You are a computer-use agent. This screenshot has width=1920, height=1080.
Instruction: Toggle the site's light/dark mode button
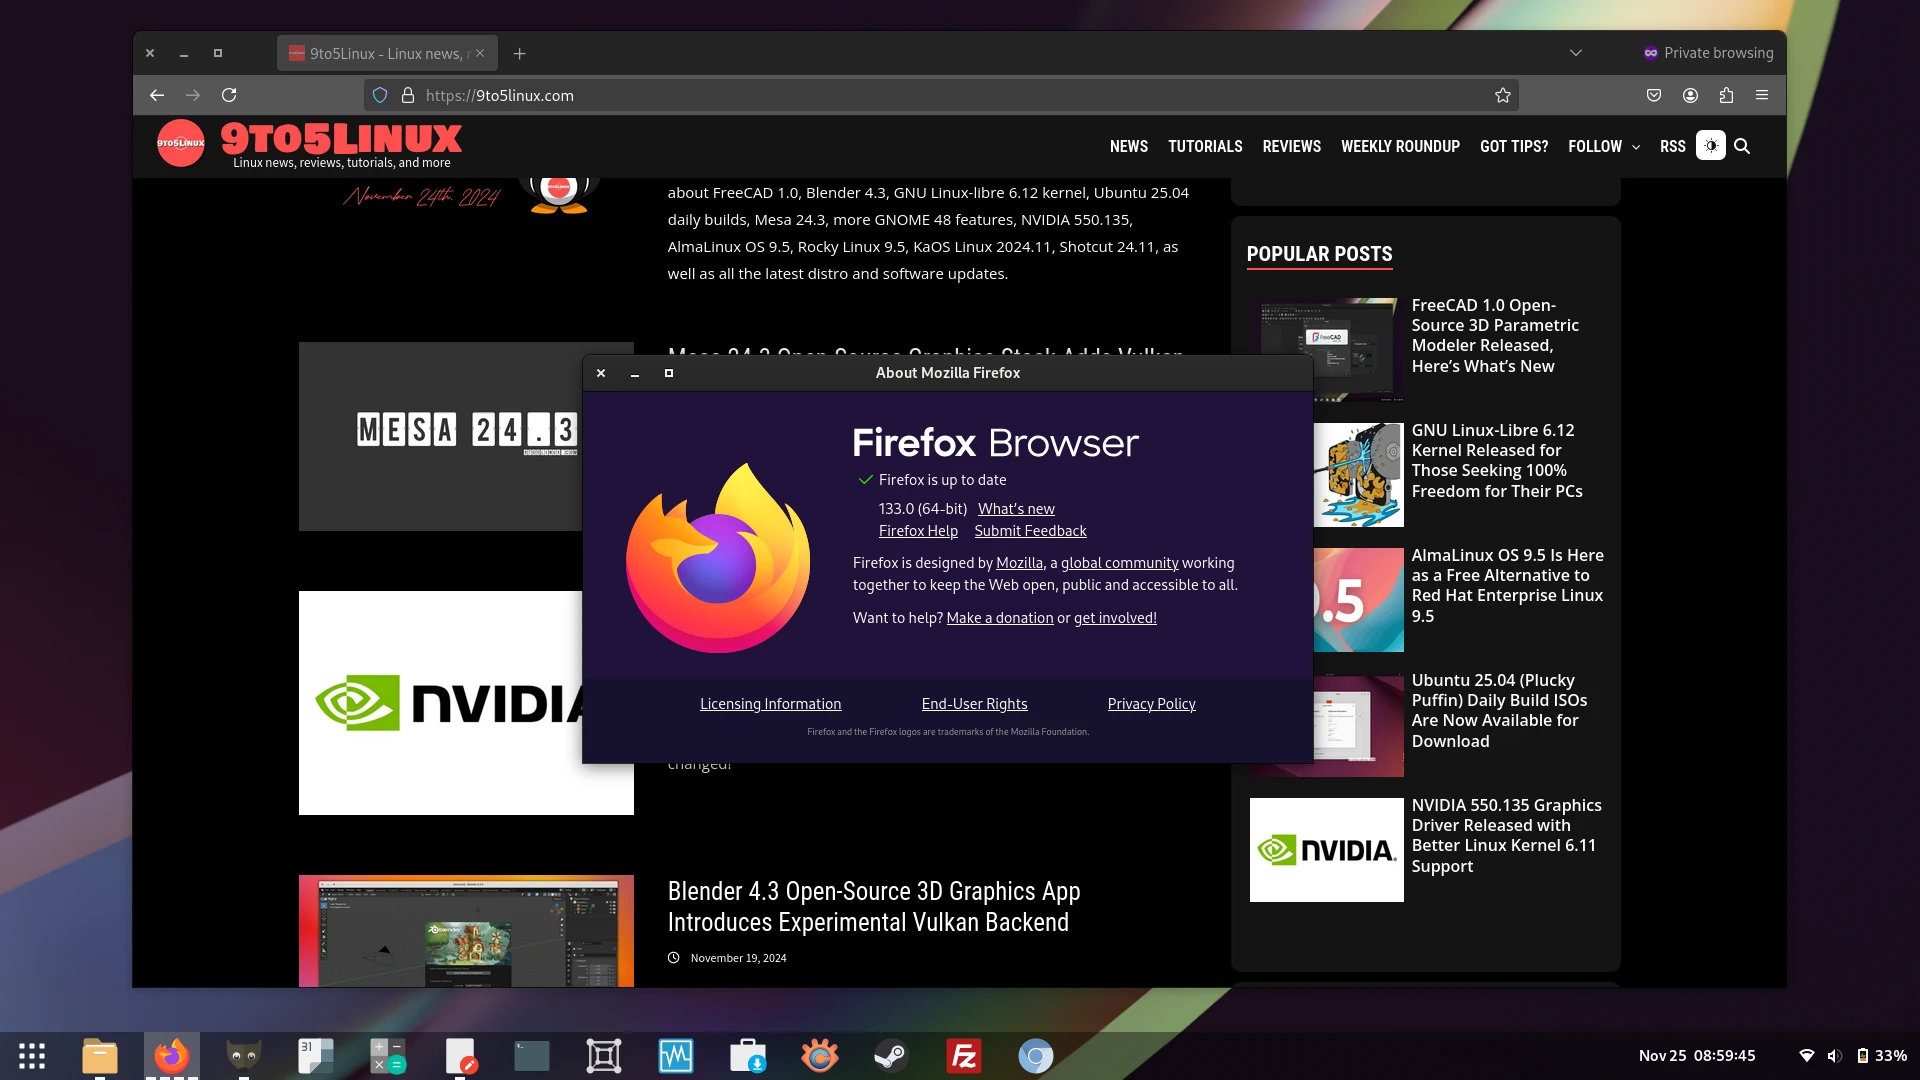coord(1711,146)
